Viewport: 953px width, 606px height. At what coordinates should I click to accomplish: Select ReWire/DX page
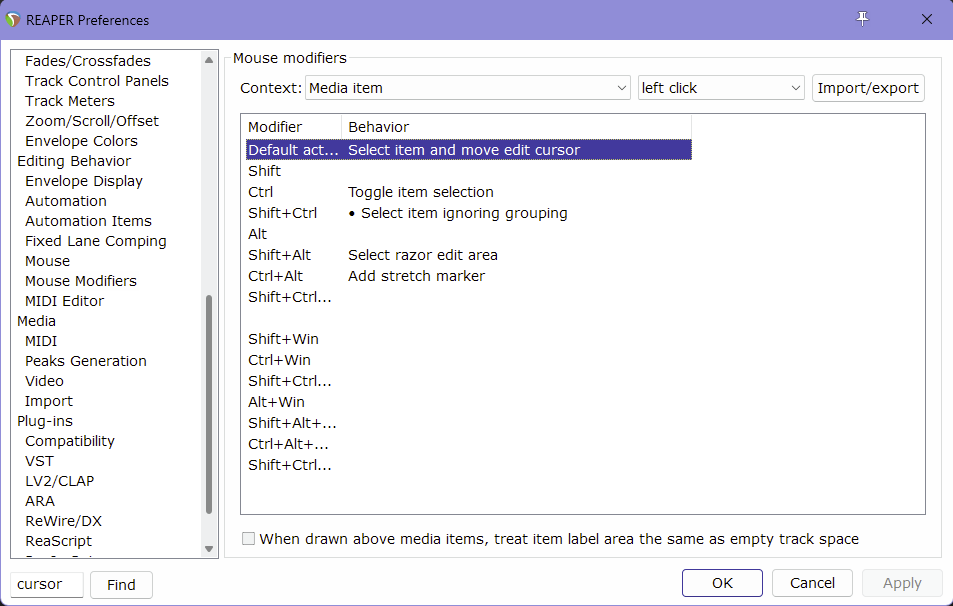63,522
